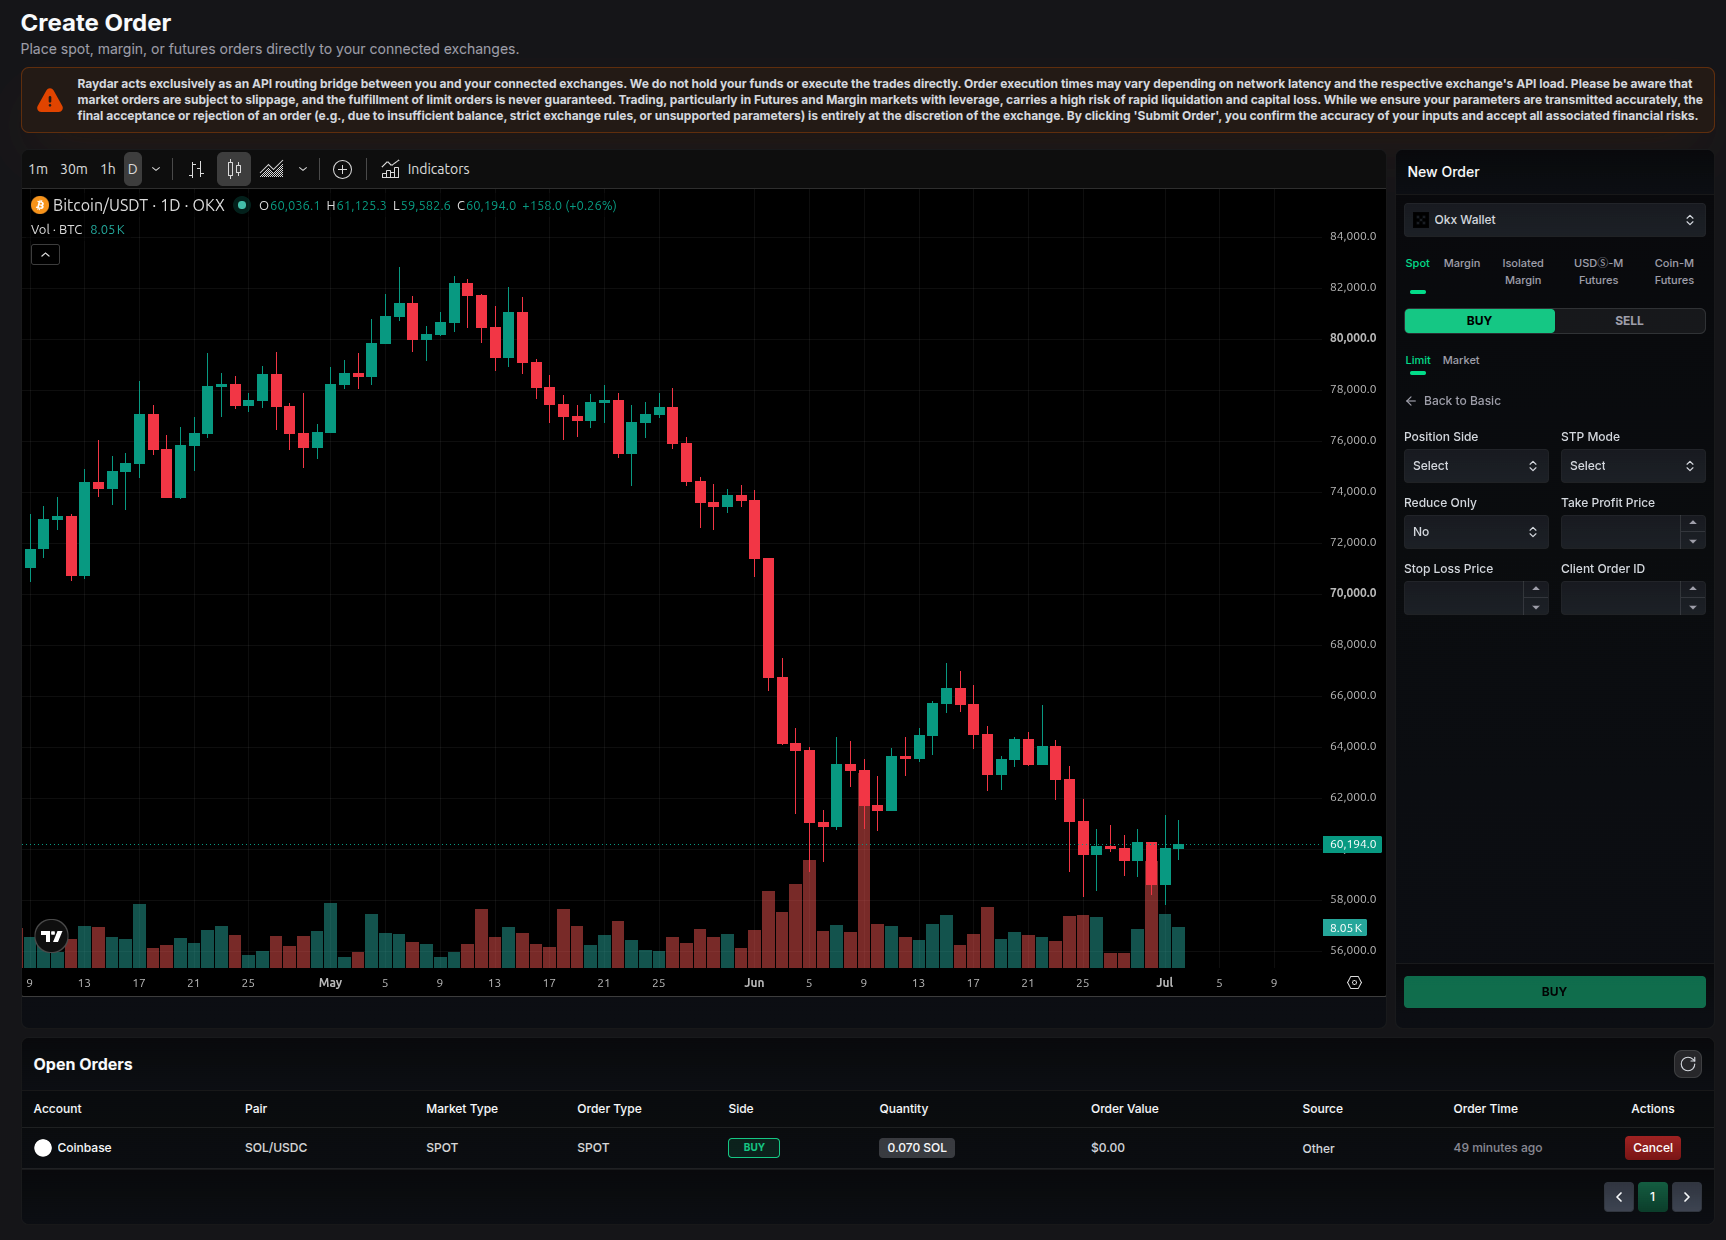This screenshot has height=1240, width=1726.
Task: Collapse the chart legend arrow
Action: [x=45, y=255]
